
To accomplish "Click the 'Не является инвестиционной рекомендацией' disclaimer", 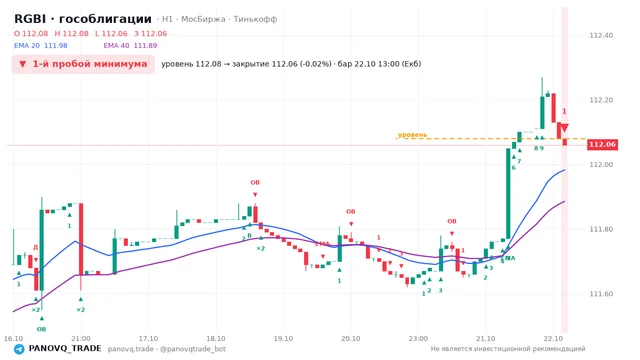I will (x=508, y=349).
